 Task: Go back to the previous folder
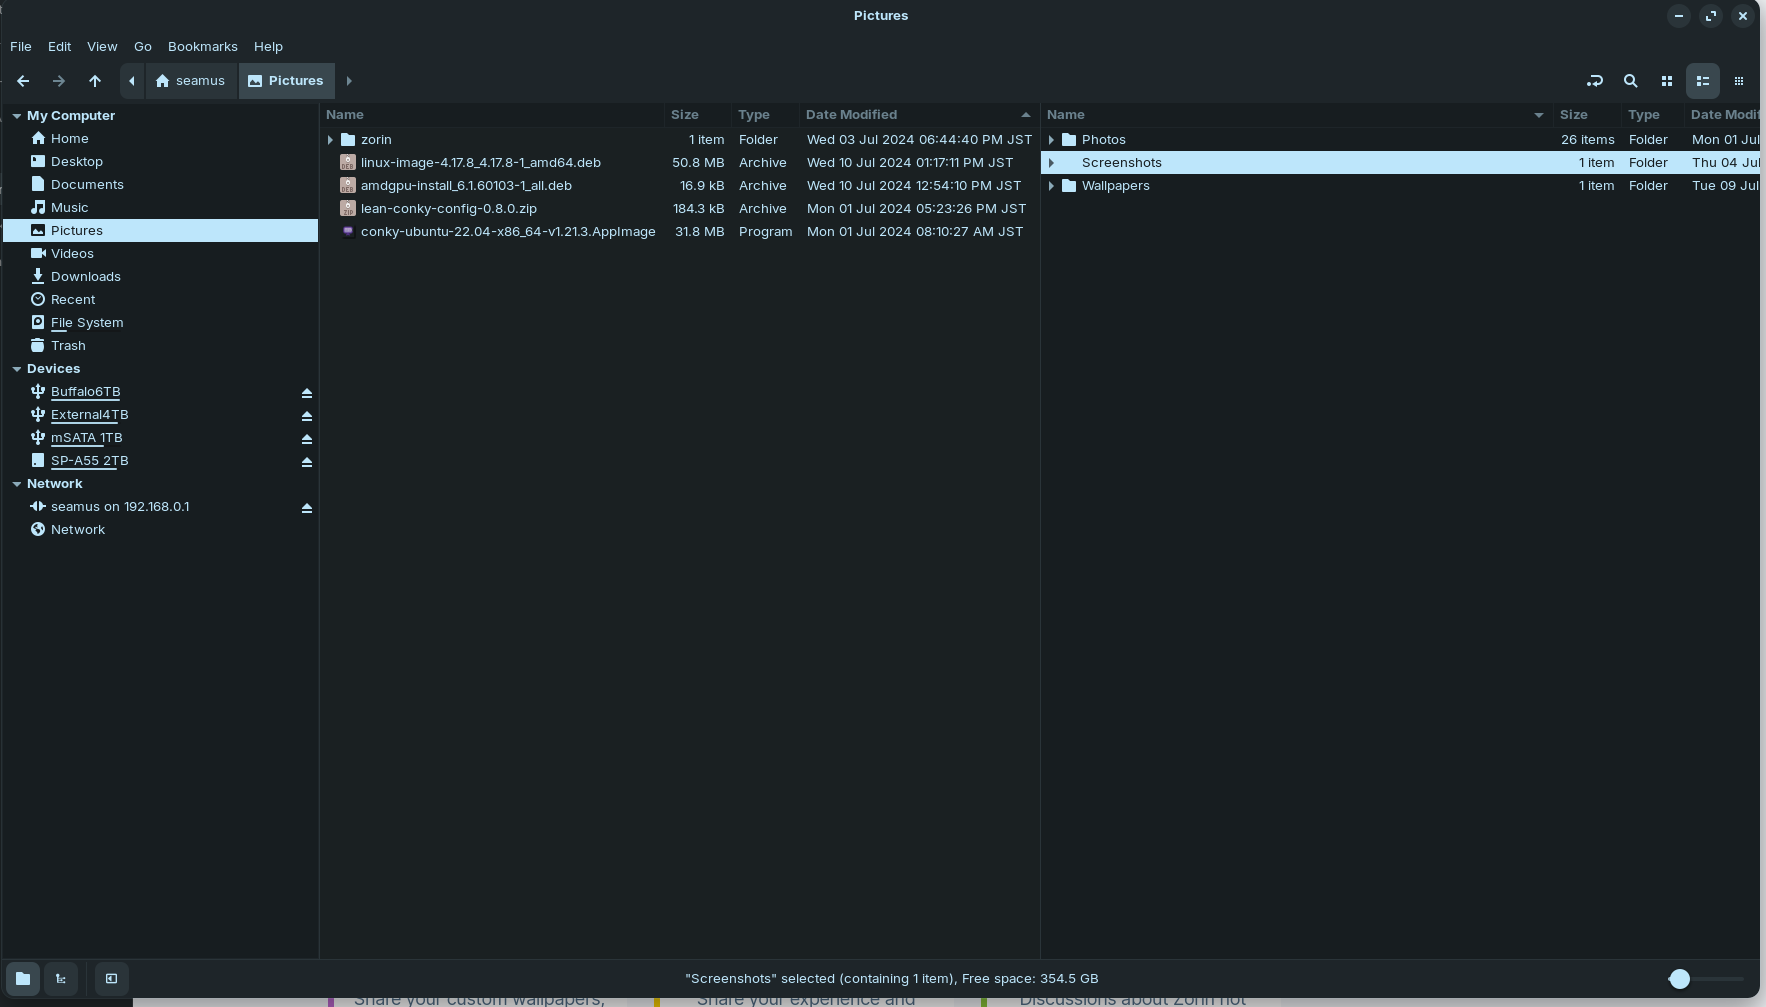click(x=23, y=81)
